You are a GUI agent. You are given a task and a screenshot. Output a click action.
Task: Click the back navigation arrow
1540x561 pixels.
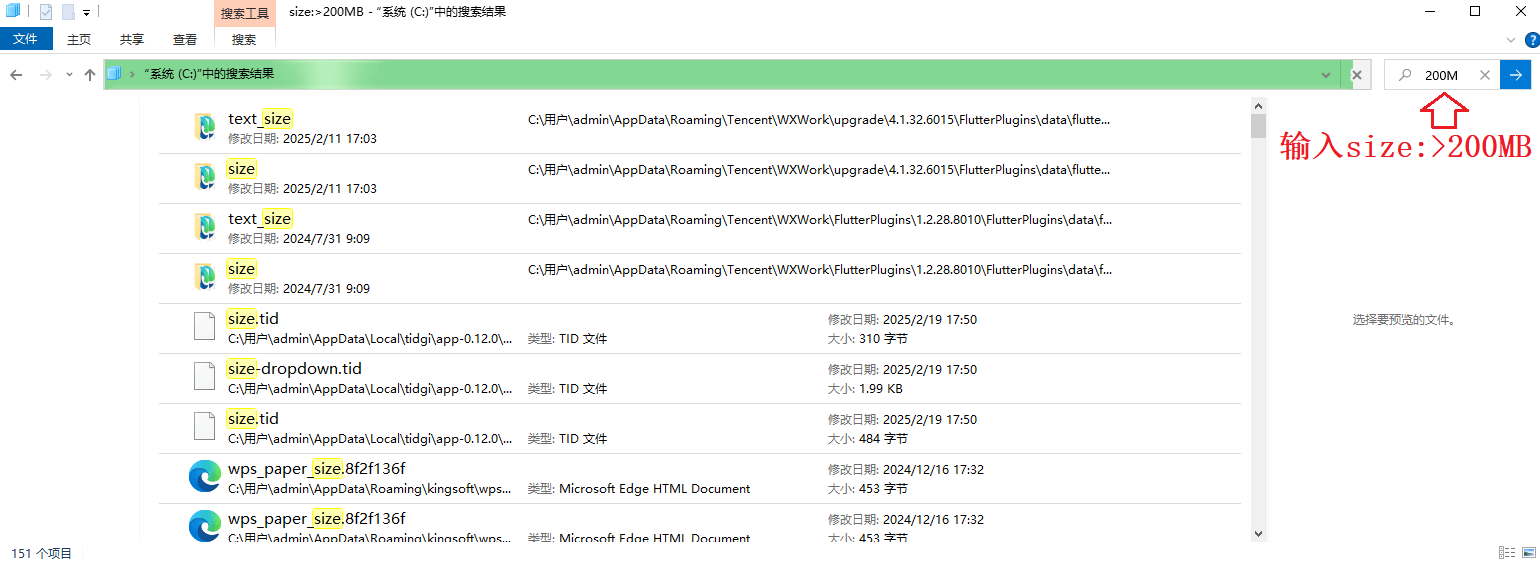coord(16,75)
